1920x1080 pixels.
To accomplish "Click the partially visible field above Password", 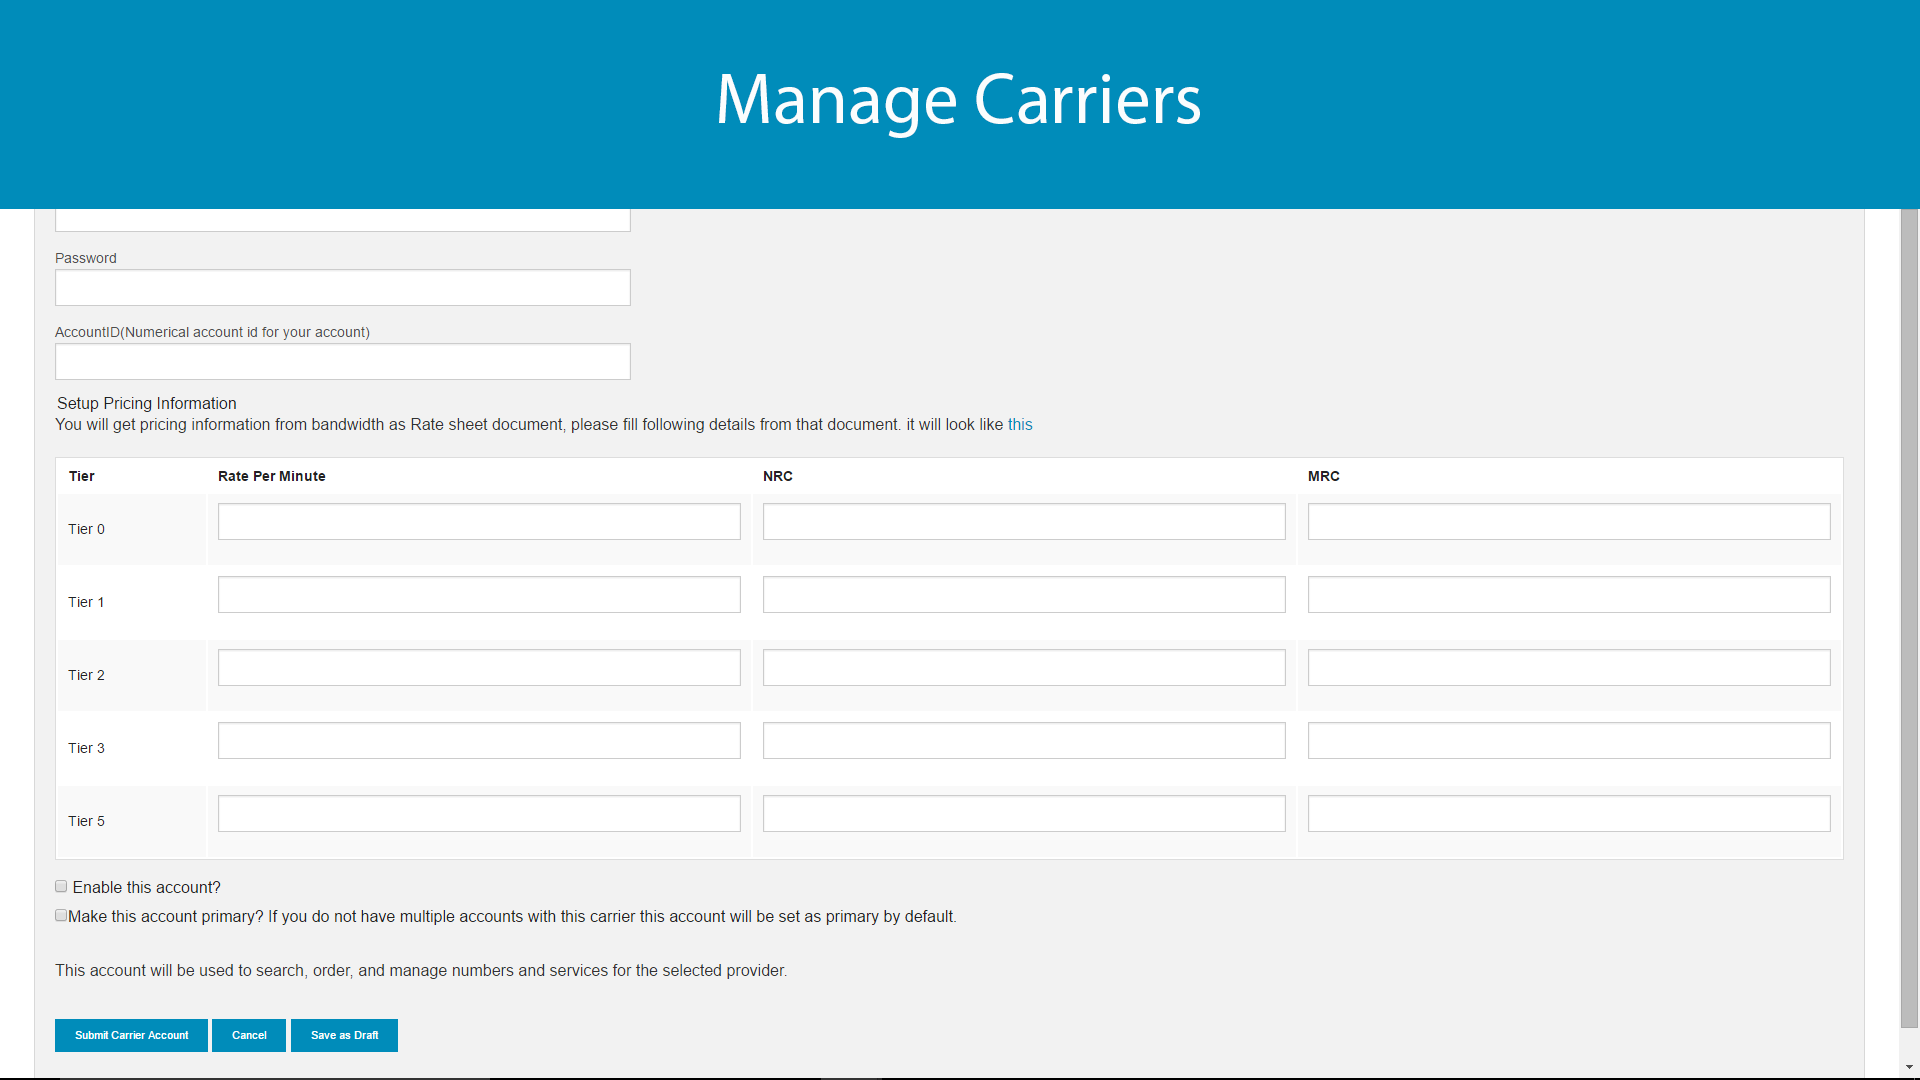I will [x=342, y=220].
